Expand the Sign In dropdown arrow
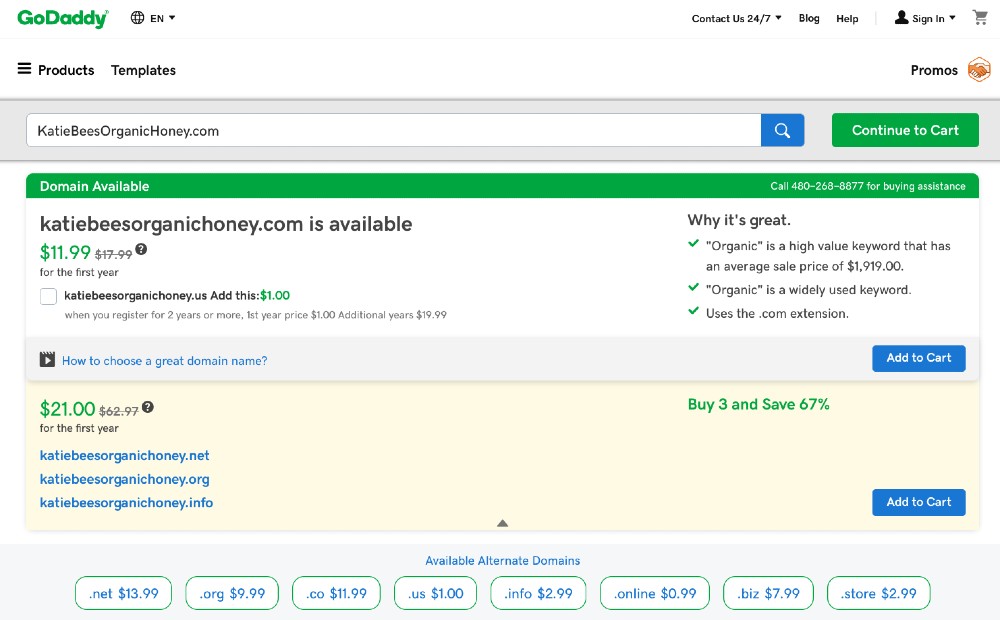The height and width of the screenshot is (620, 1000). pos(952,18)
